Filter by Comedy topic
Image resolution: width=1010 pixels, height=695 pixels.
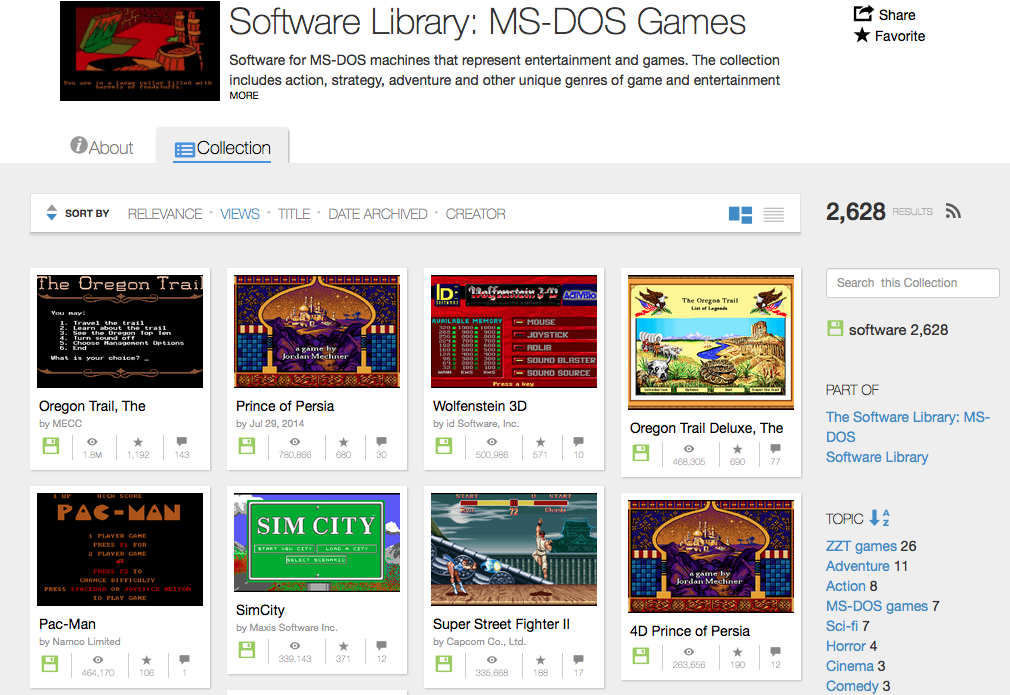852,686
